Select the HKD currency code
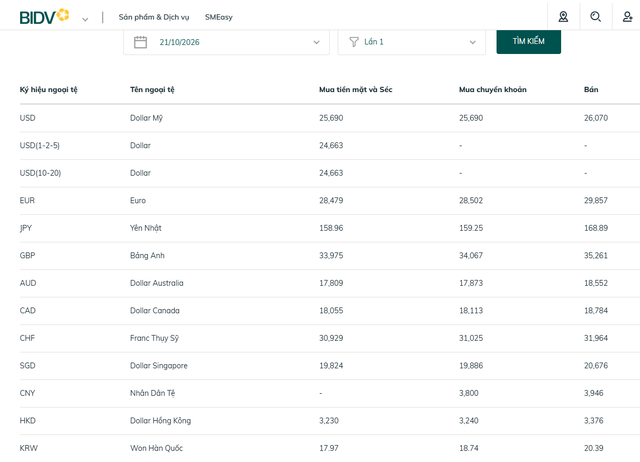Image resolution: width=640 pixels, height=462 pixels. [x=28, y=420]
